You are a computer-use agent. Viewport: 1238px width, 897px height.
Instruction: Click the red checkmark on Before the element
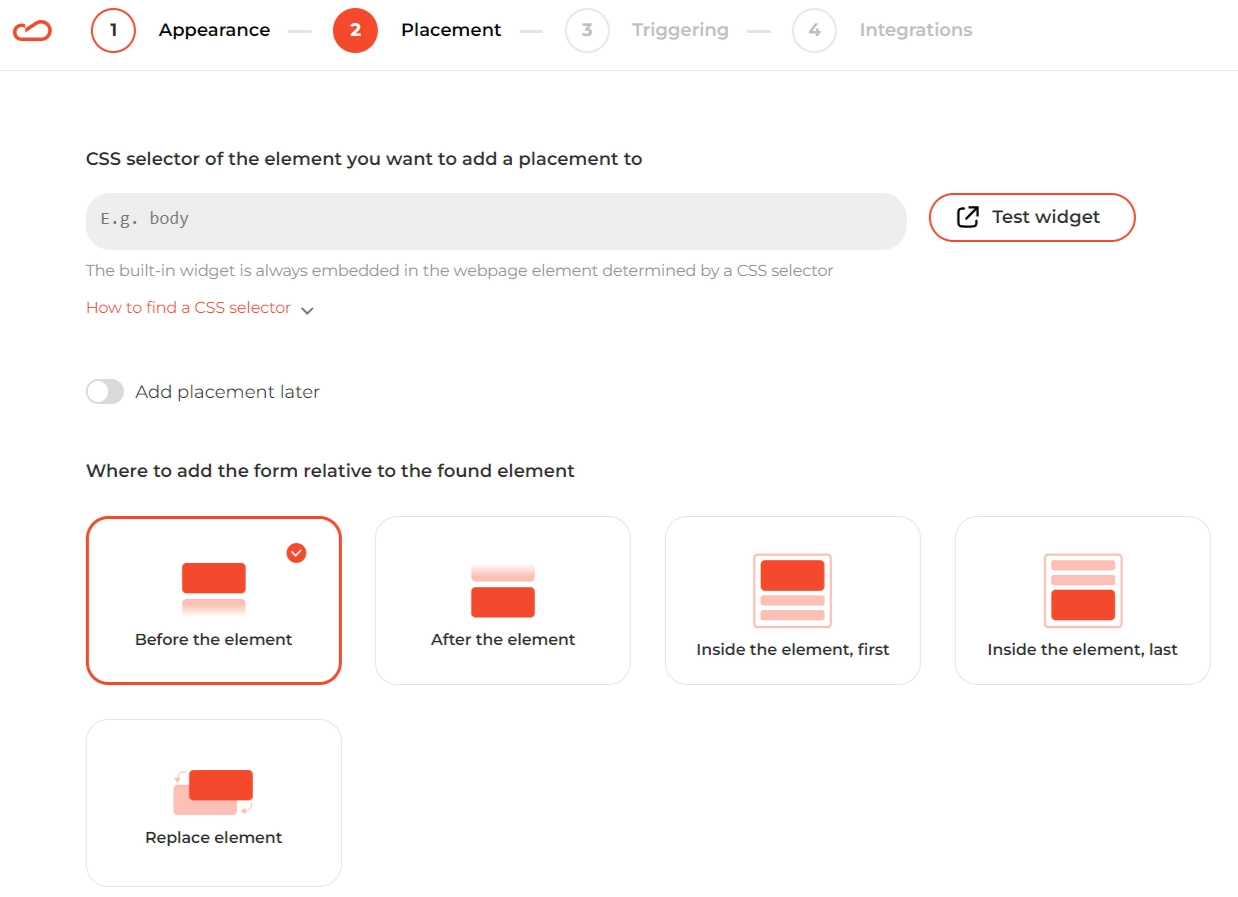[x=296, y=553]
